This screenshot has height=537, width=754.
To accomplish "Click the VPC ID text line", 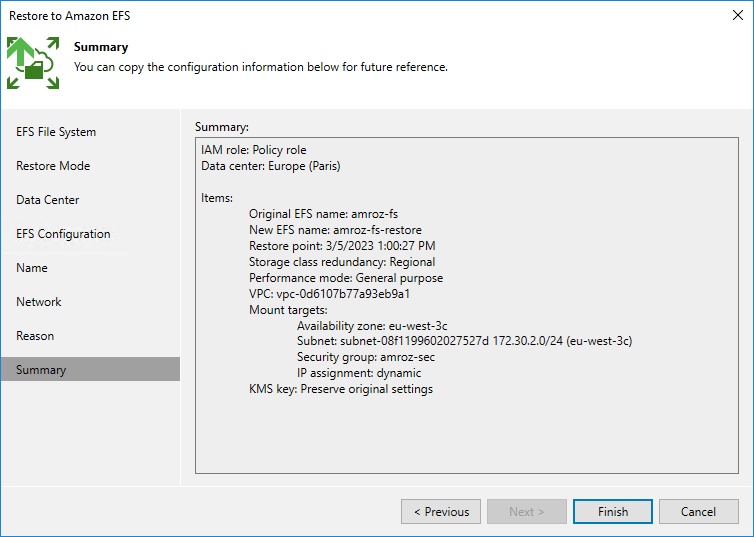I will (329, 294).
